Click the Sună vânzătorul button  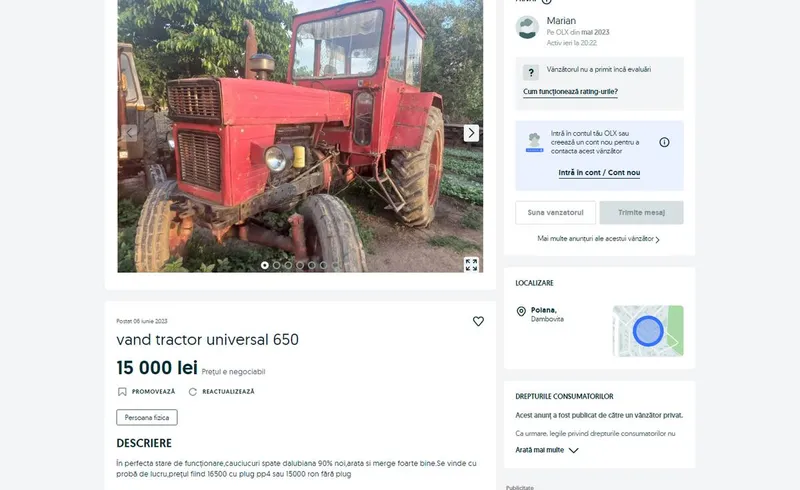[x=555, y=212]
